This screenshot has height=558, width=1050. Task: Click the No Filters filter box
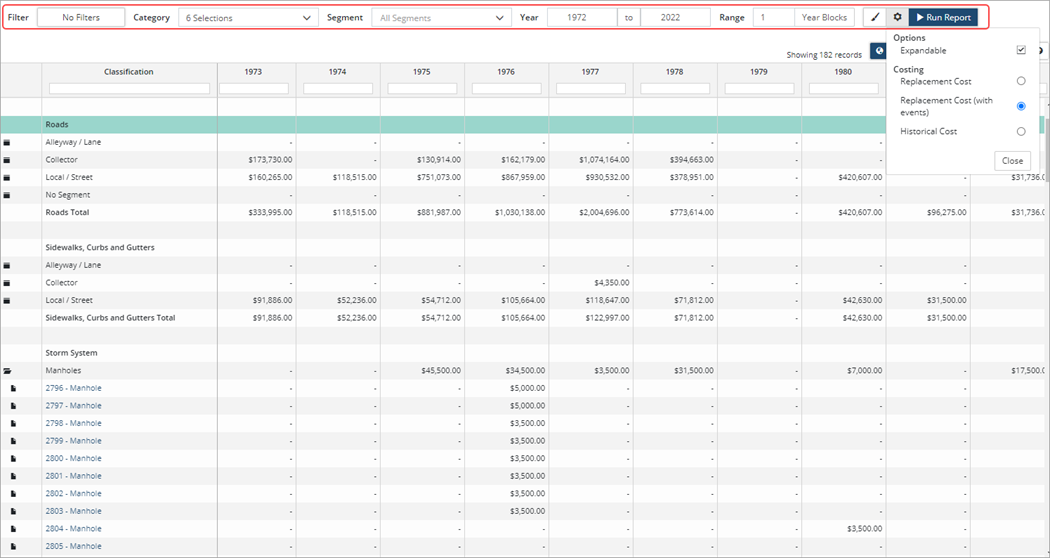[81, 18]
